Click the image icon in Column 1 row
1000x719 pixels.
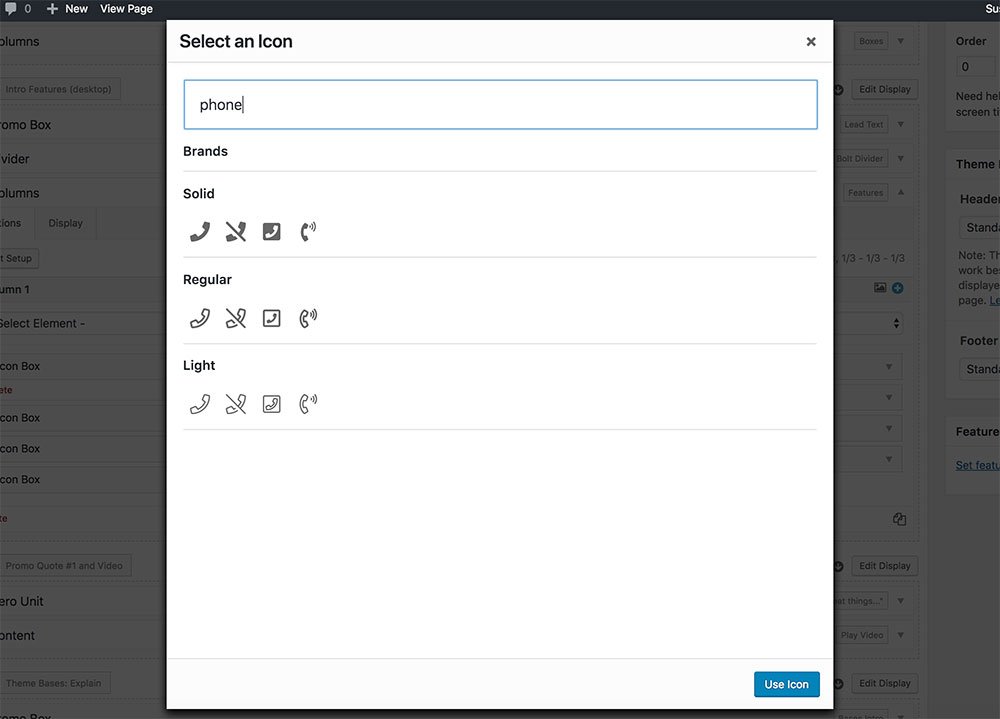tap(880, 288)
